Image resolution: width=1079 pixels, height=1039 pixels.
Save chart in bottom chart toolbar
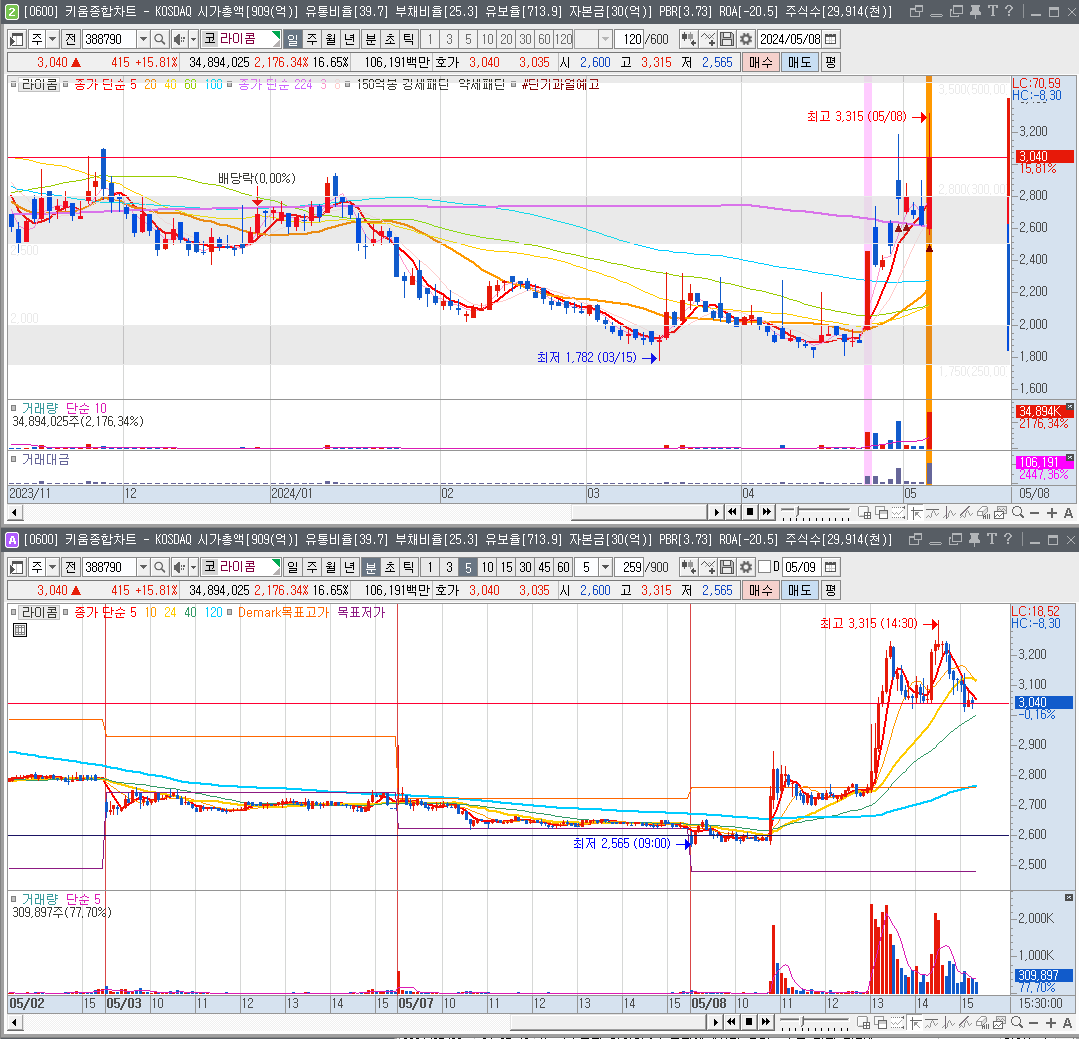coord(727,567)
